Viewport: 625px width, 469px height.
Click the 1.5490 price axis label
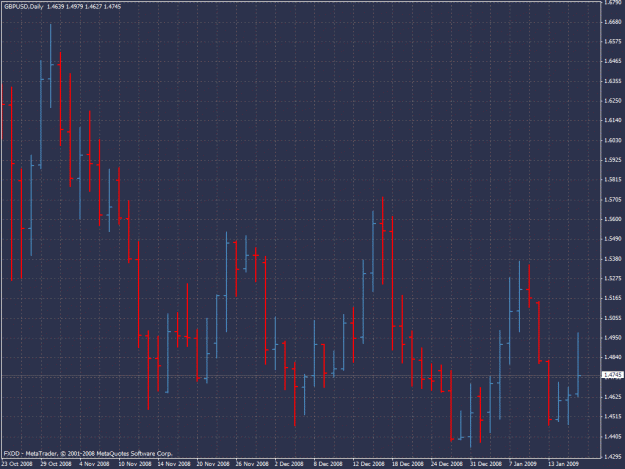(x=613, y=239)
